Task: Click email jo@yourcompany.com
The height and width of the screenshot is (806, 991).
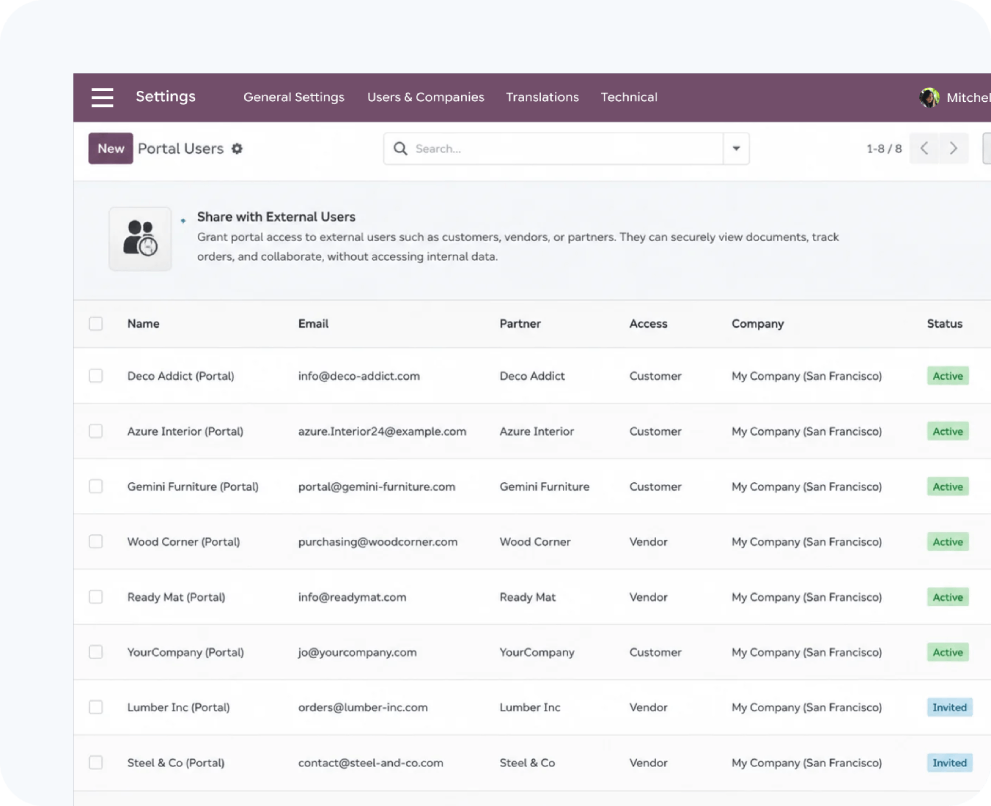Action: coord(358,652)
